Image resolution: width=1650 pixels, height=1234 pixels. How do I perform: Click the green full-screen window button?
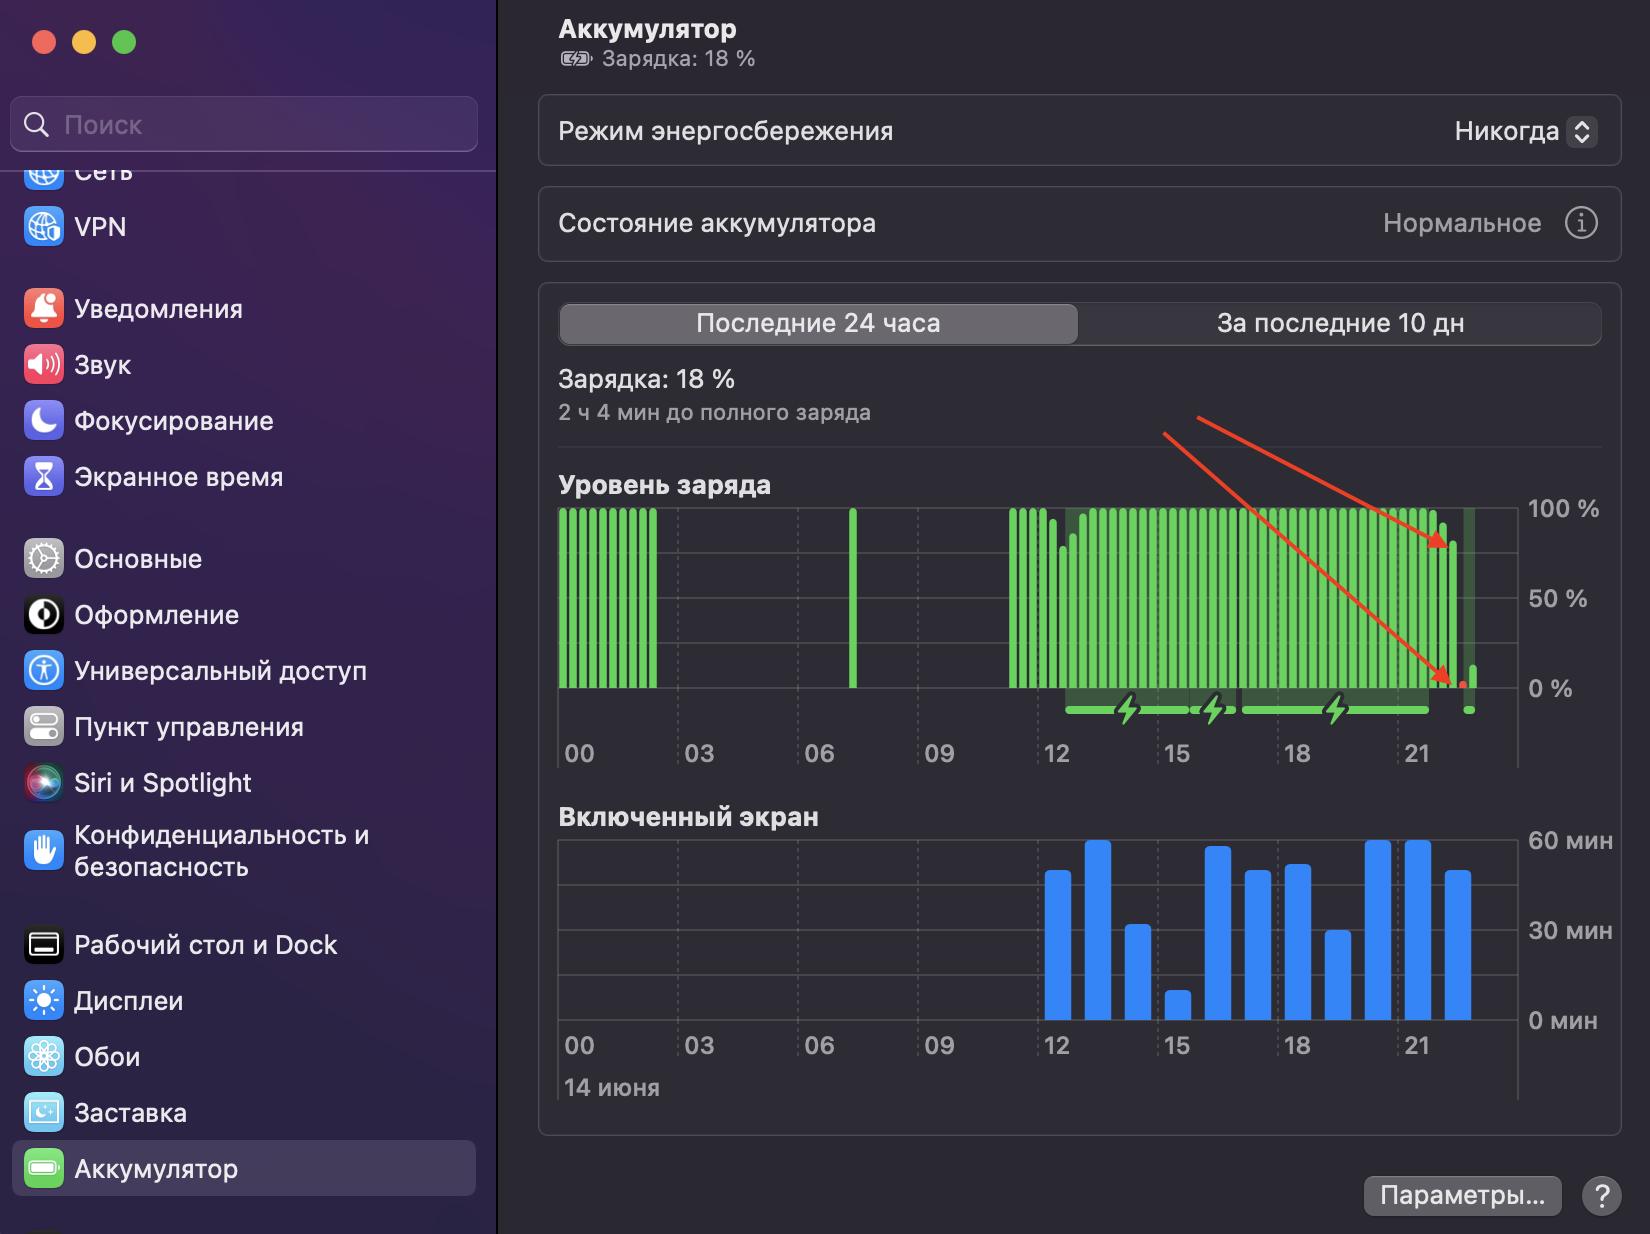pyautogui.click(x=124, y=42)
